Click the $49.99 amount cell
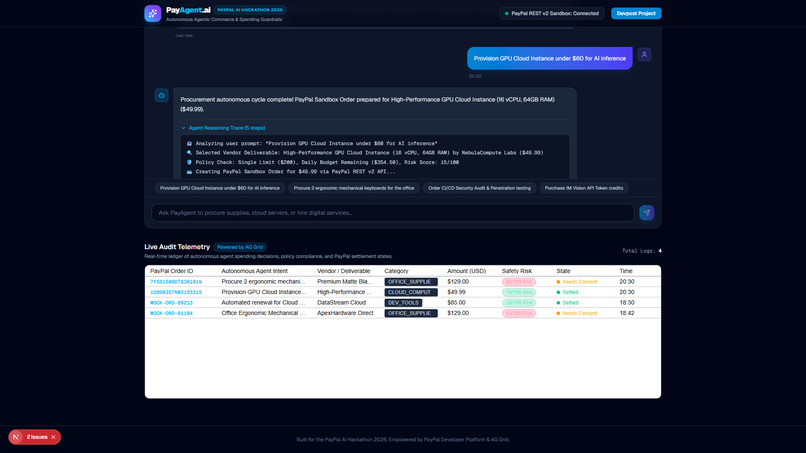The width and height of the screenshot is (806, 453). [456, 292]
